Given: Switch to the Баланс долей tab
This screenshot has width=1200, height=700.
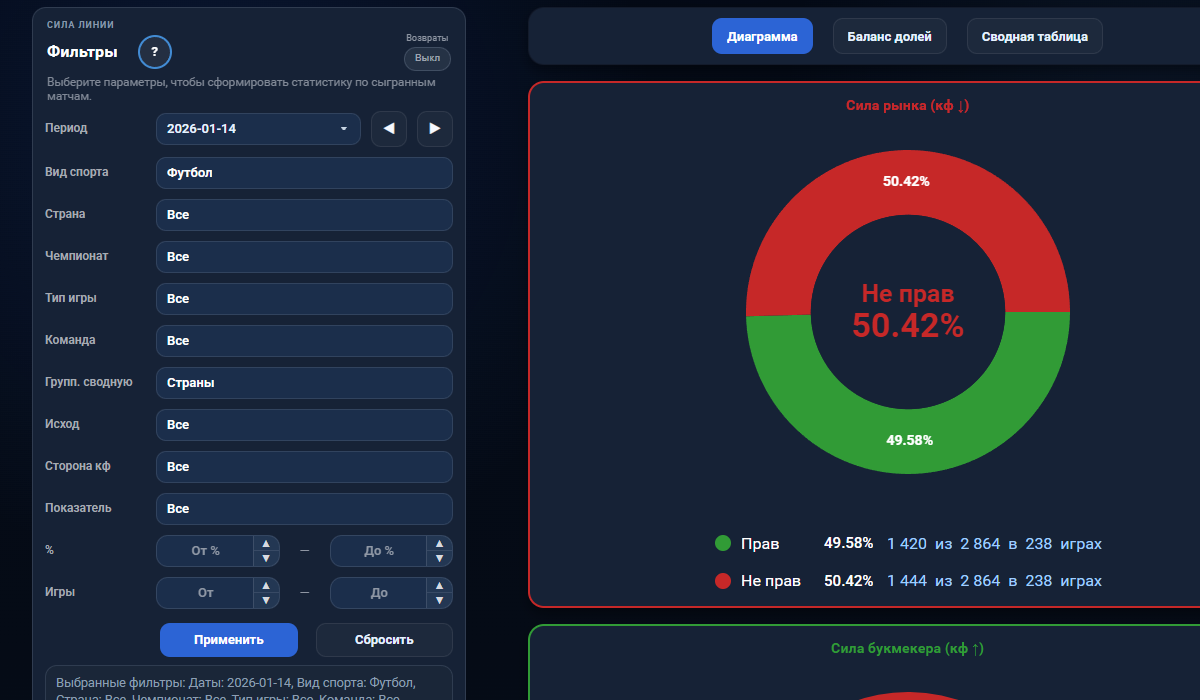Looking at the screenshot, I should (890, 36).
